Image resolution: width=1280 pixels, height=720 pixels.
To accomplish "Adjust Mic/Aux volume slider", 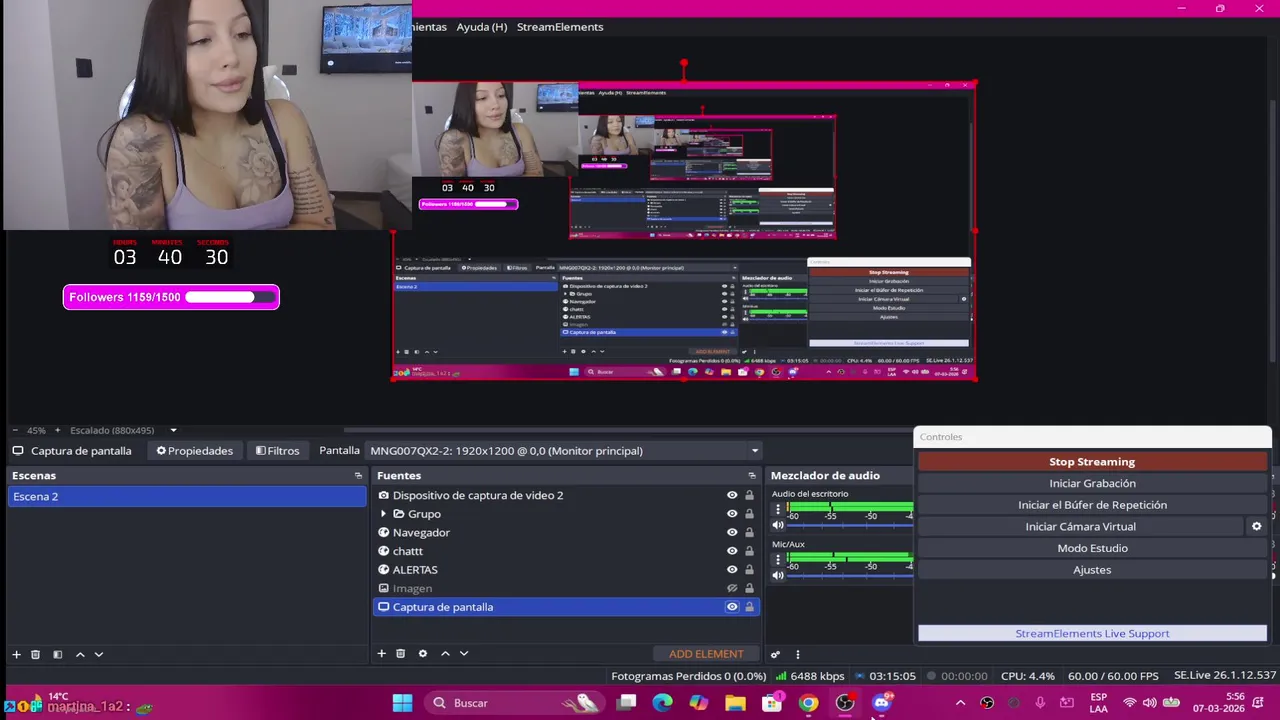I will (850, 576).
